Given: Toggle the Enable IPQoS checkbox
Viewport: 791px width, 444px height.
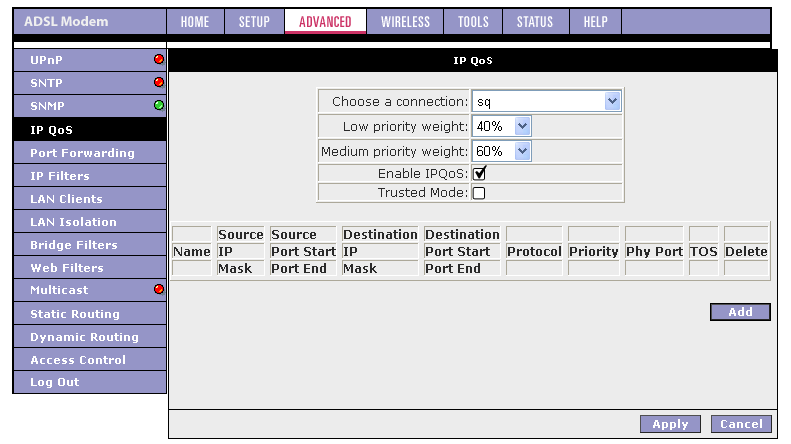Looking at the screenshot, I should (479, 174).
